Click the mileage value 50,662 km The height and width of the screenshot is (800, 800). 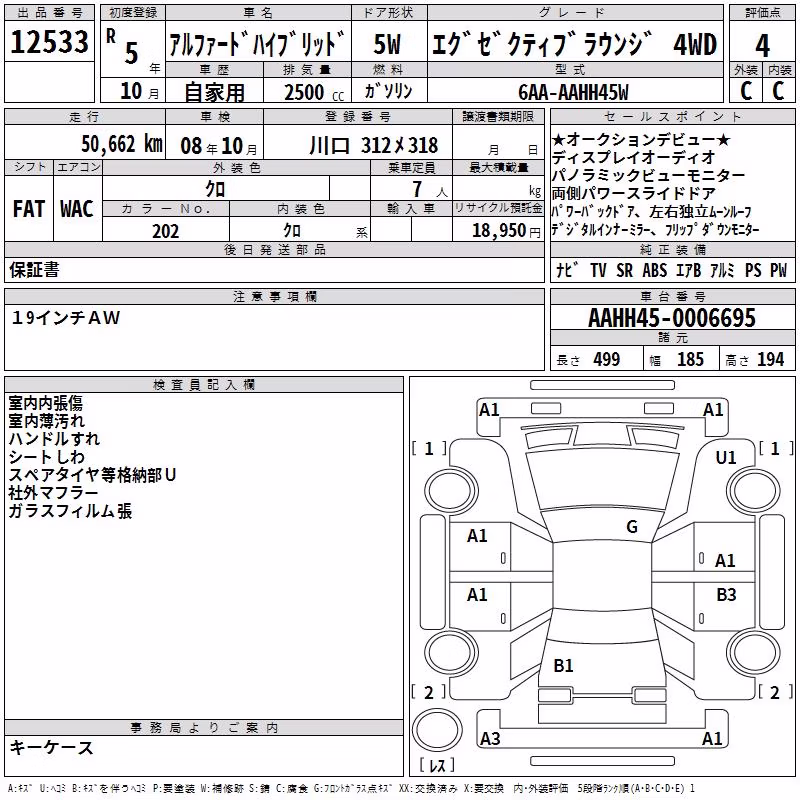(x=122, y=144)
